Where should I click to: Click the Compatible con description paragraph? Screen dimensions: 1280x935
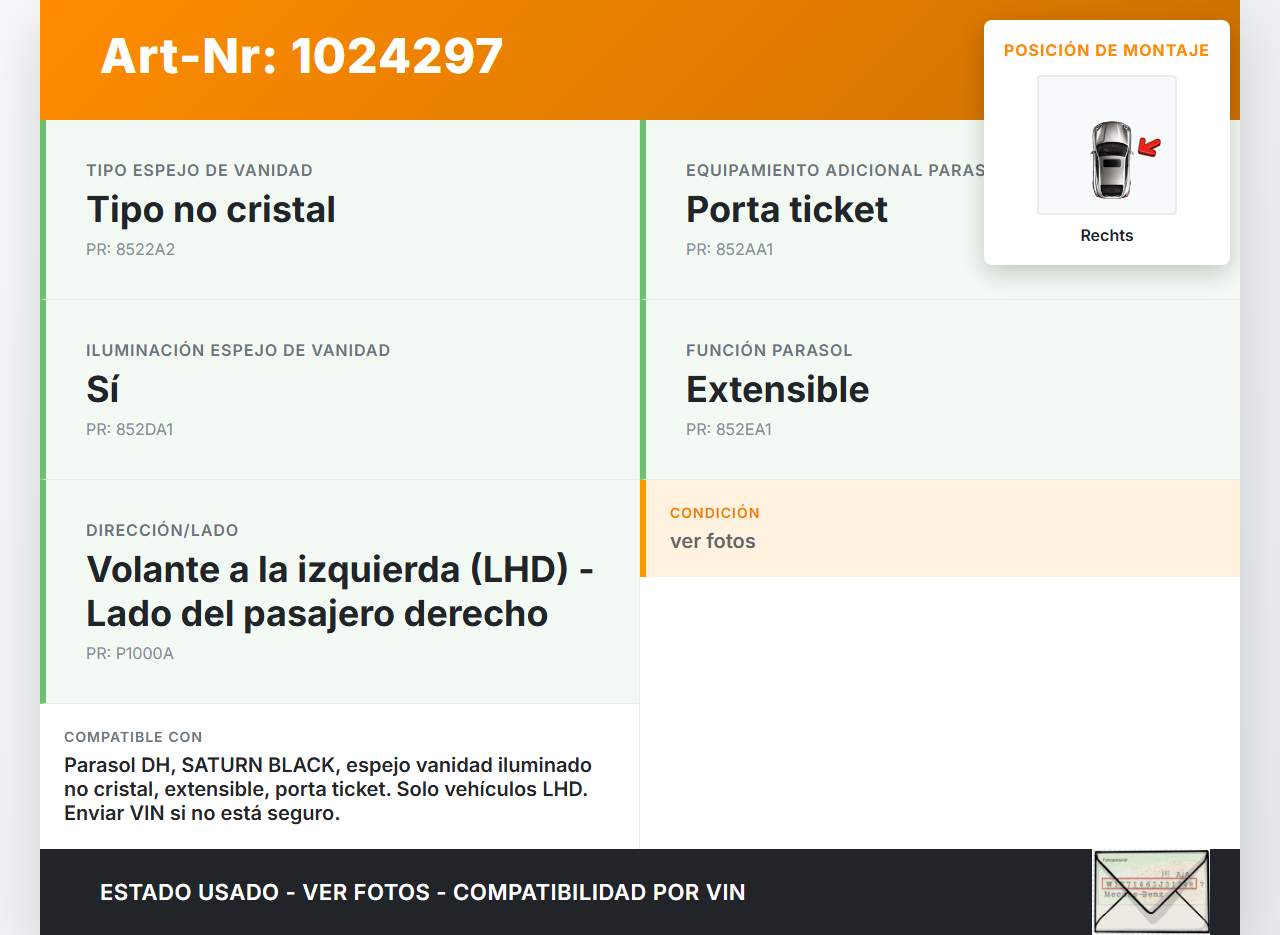[x=327, y=789]
